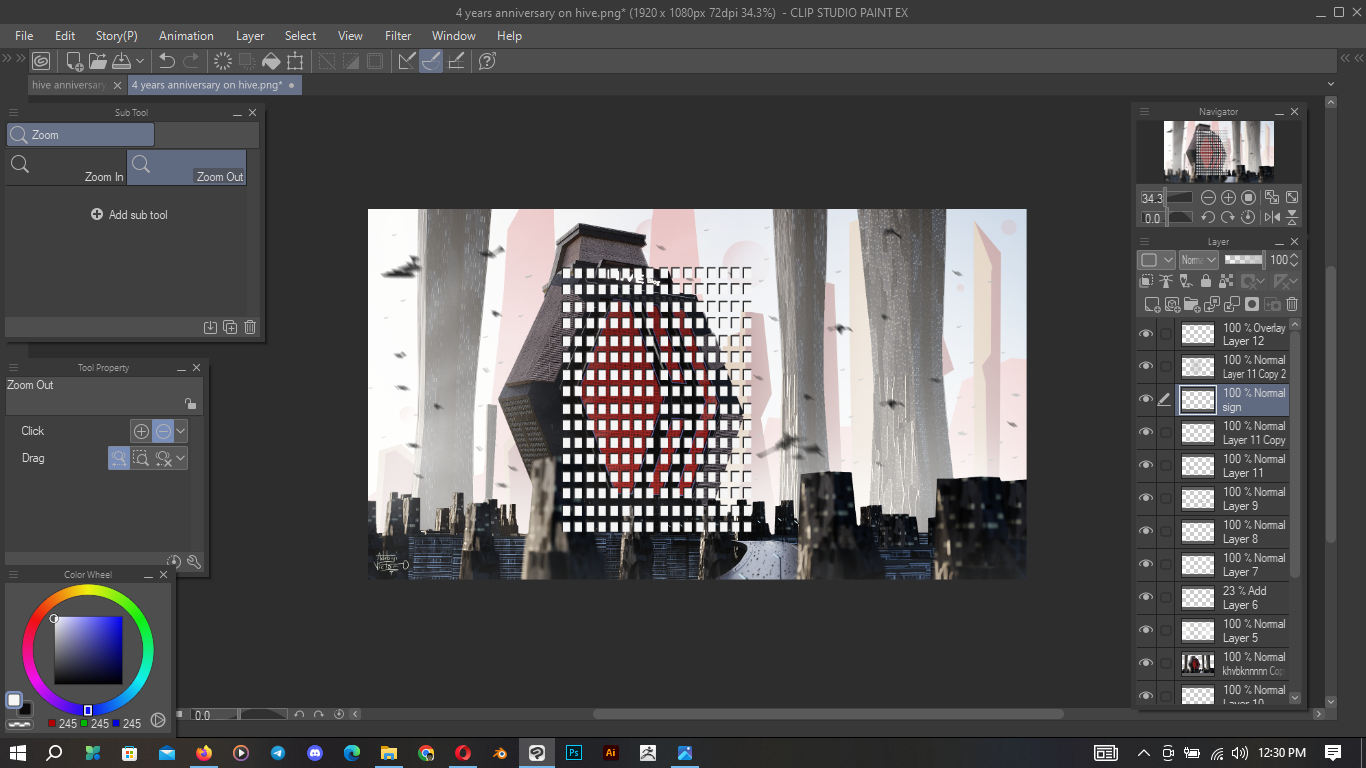Delete layer with trash icon
1366x768 pixels.
(1292, 304)
